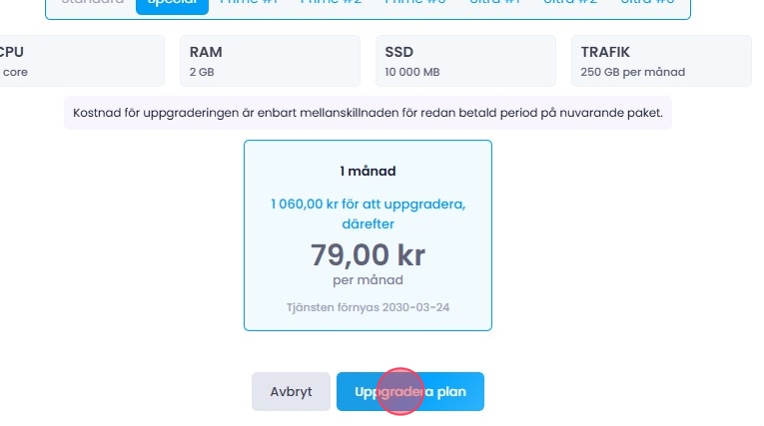Click the CPU core spec card
The width and height of the screenshot is (764, 426).
(80, 61)
